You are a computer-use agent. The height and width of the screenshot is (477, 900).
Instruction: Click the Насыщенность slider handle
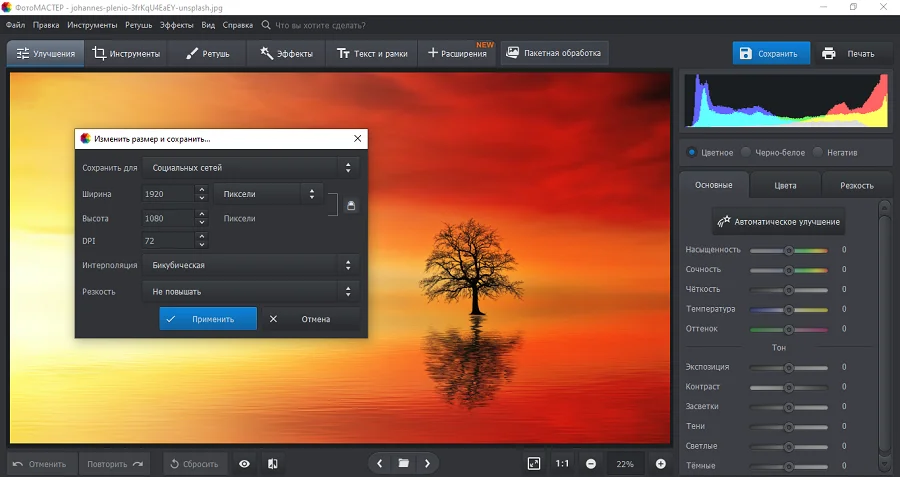pyautogui.click(x=788, y=250)
